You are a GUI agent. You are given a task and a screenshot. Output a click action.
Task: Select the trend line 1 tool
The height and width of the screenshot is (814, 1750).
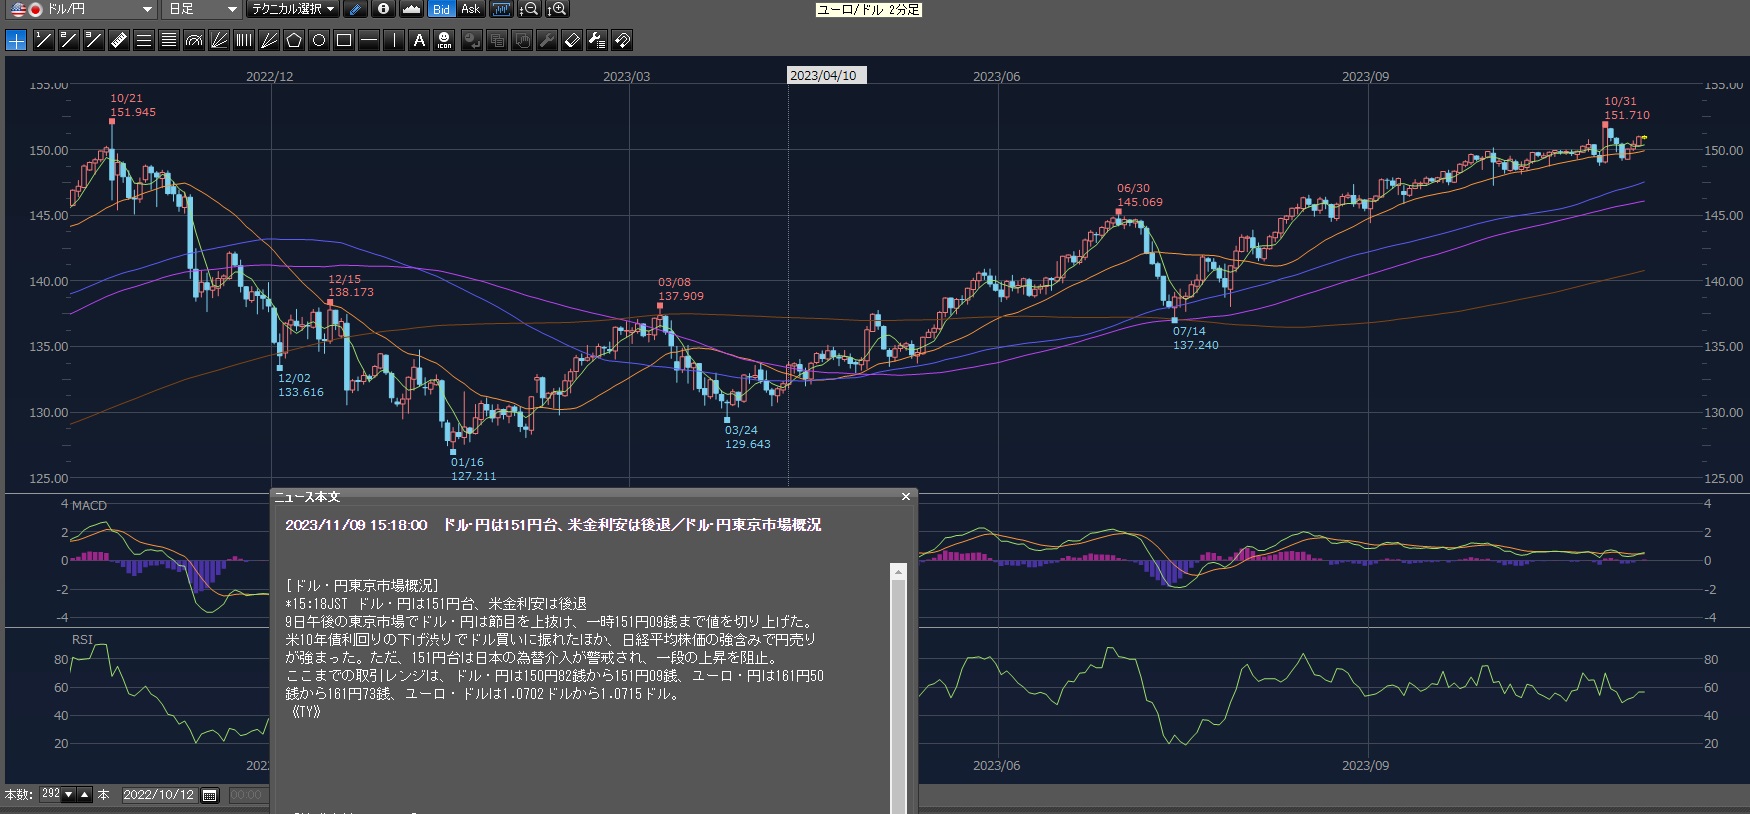(43, 40)
